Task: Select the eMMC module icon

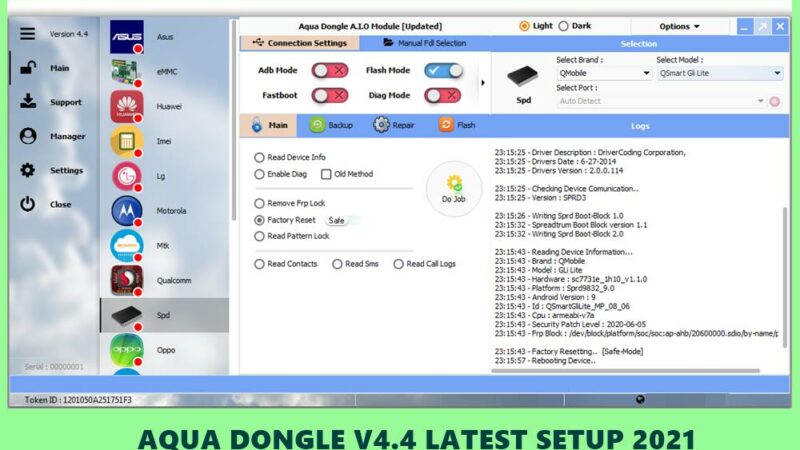Action: 127,71
